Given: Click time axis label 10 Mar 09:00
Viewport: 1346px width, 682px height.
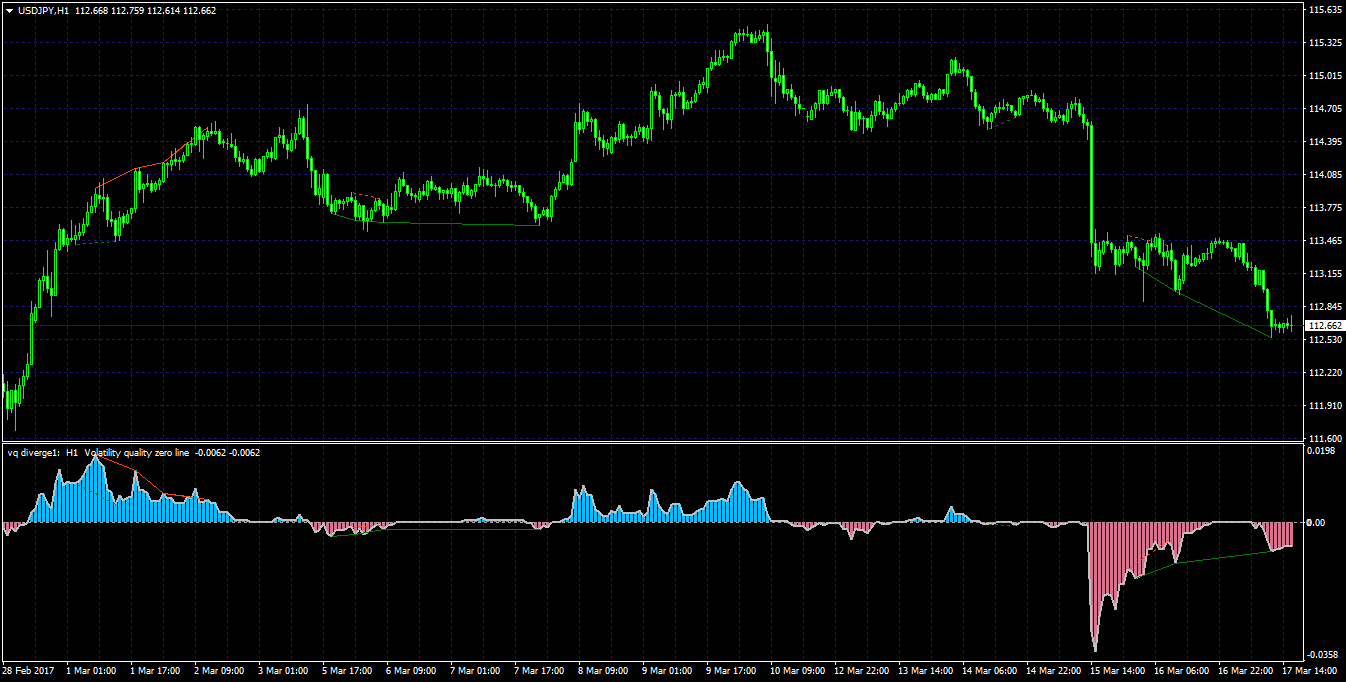Looking at the screenshot, I should 798,670.
